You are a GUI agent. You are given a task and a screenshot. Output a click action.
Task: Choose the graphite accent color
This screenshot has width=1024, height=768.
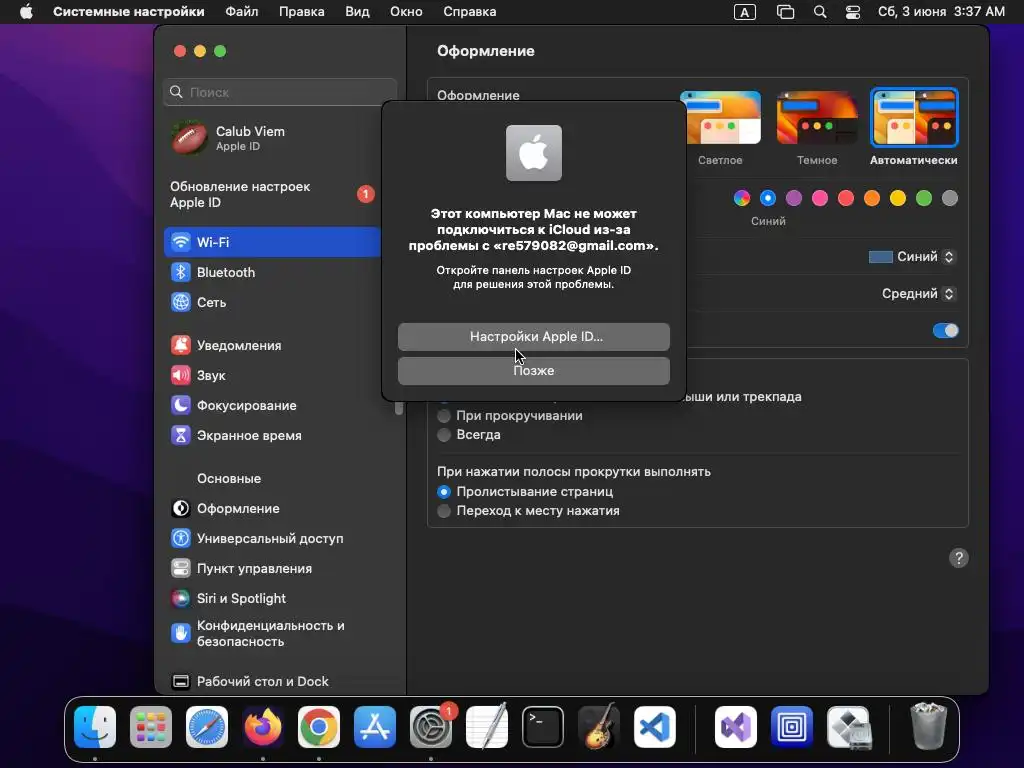[950, 198]
